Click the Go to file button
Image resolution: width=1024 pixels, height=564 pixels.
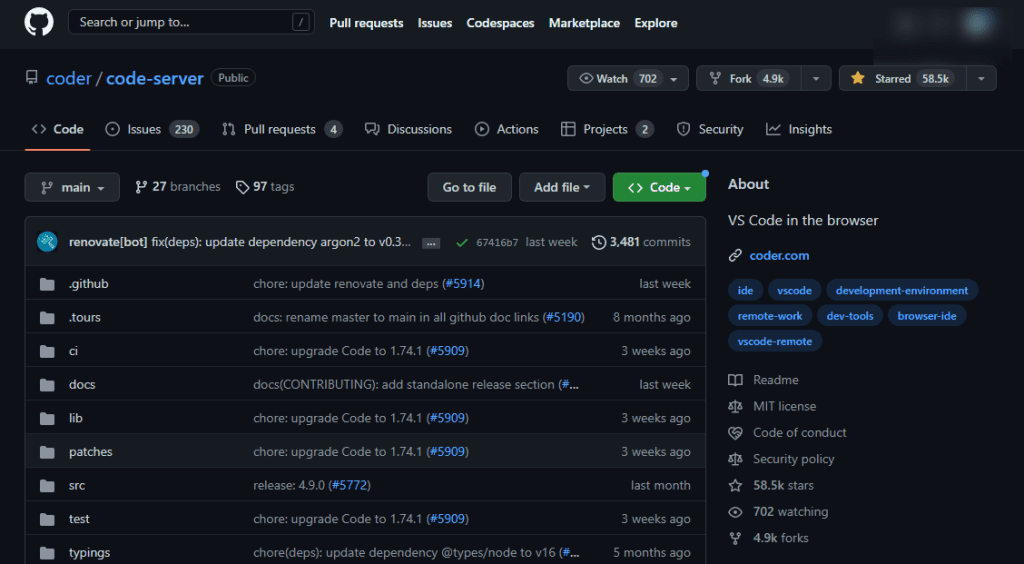470,187
